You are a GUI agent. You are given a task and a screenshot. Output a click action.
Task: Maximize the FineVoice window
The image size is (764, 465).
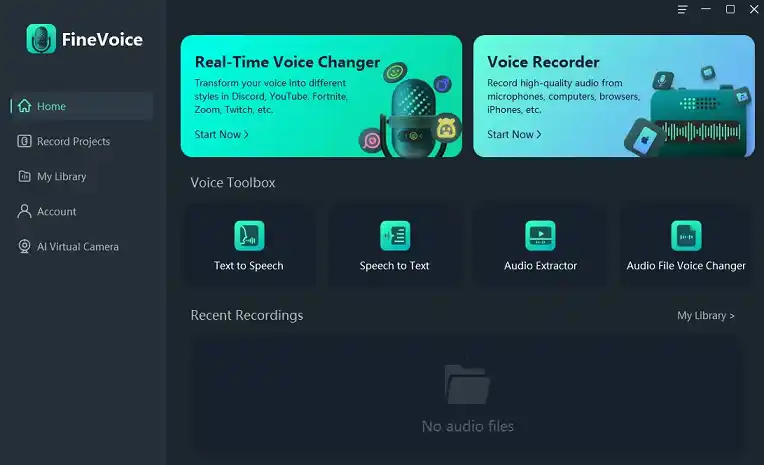[730, 9]
